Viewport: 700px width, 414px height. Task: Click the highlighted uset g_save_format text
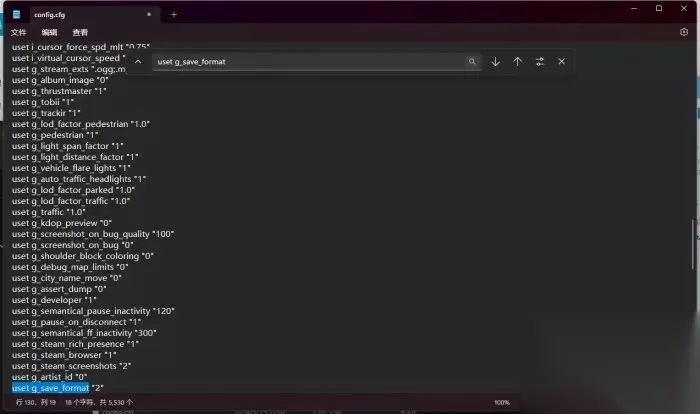(x=50, y=388)
